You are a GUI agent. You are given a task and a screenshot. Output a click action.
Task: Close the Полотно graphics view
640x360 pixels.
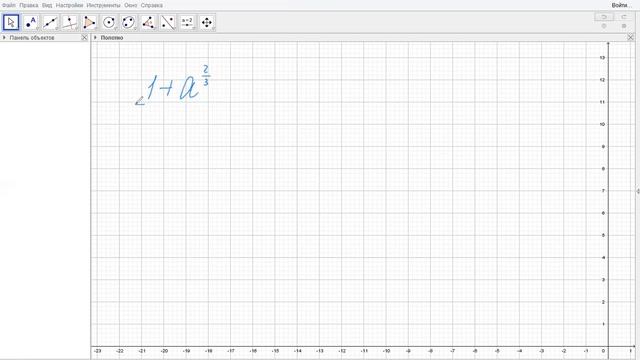pos(631,38)
